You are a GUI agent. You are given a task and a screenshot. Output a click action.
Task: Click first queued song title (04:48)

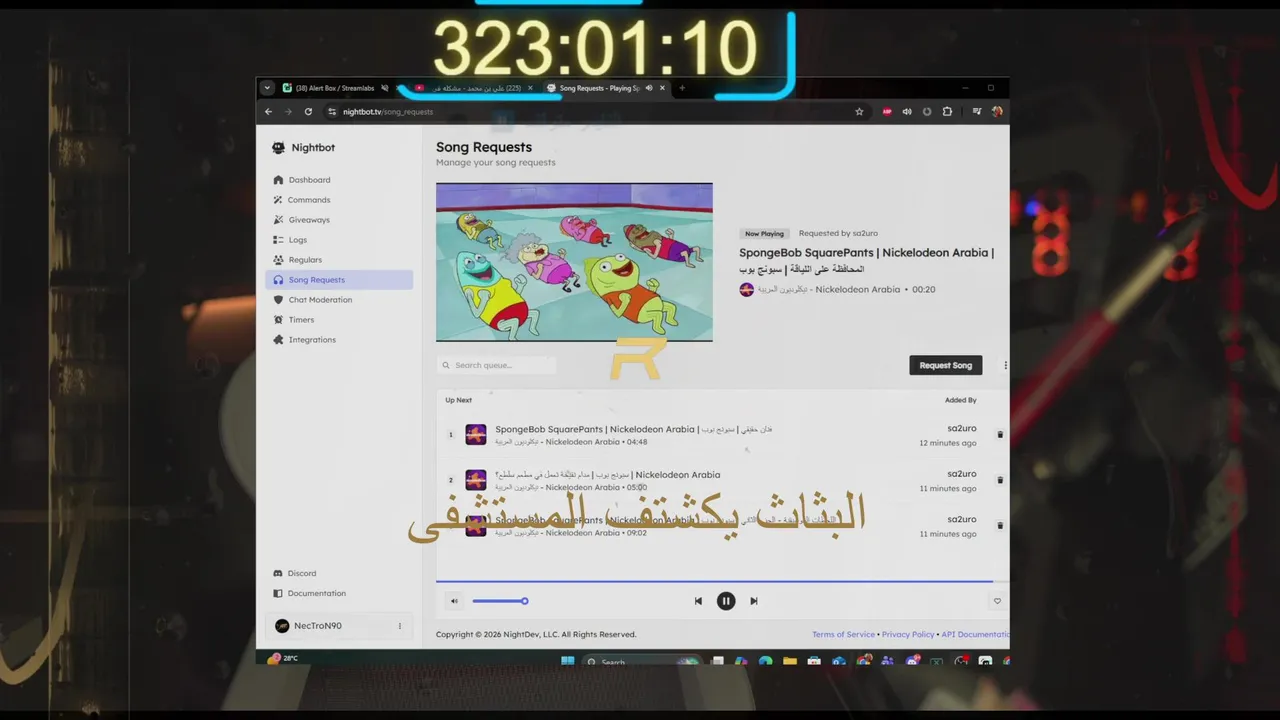click(x=634, y=429)
